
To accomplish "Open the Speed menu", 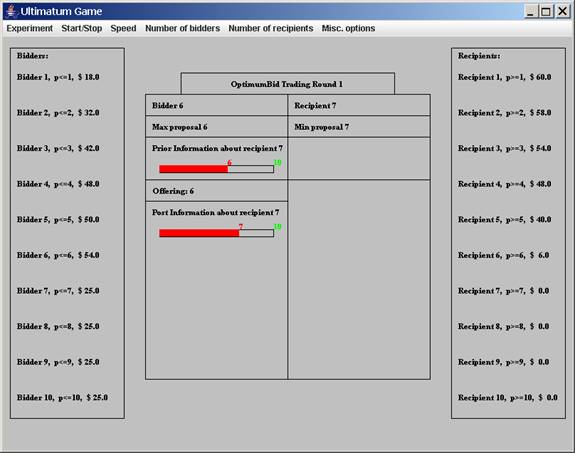I will pos(123,28).
